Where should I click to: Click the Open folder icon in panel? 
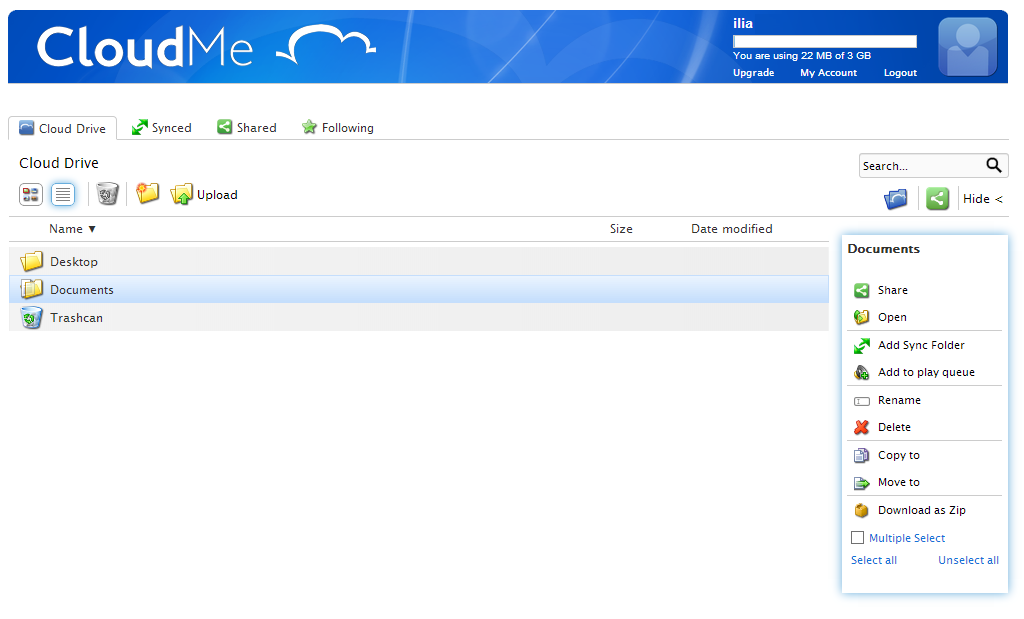click(861, 317)
